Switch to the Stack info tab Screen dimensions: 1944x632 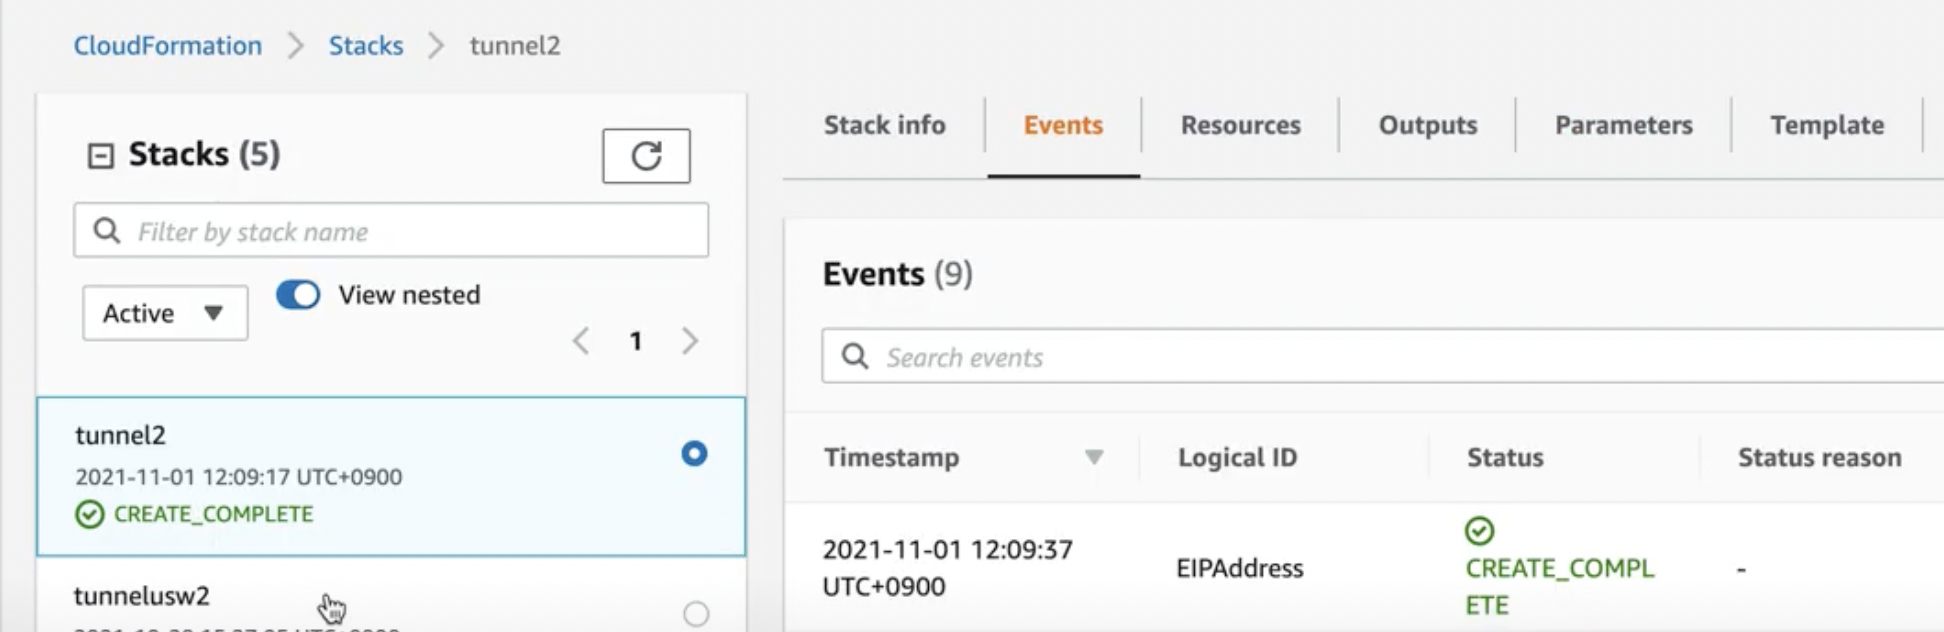pyautogui.click(x=884, y=125)
